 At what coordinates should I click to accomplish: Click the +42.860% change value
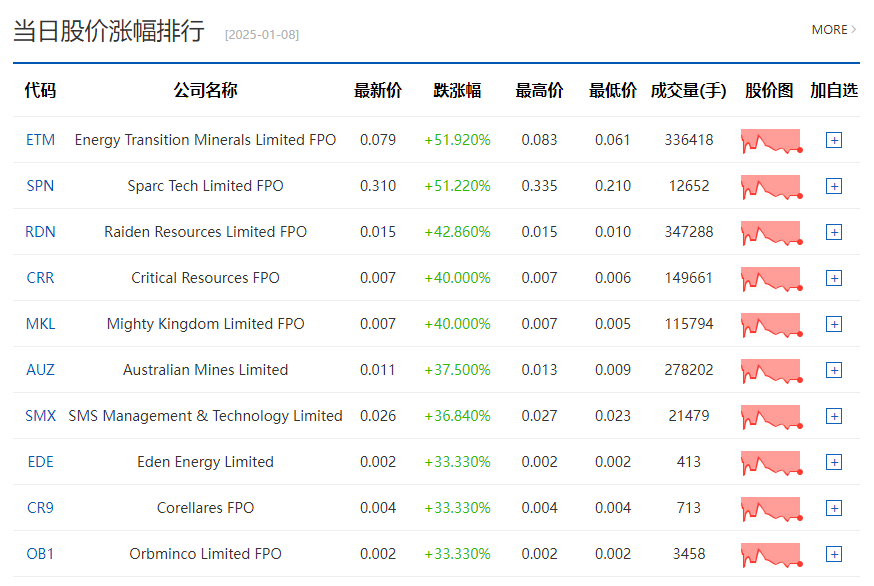pyautogui.click(x=457, y=232)
